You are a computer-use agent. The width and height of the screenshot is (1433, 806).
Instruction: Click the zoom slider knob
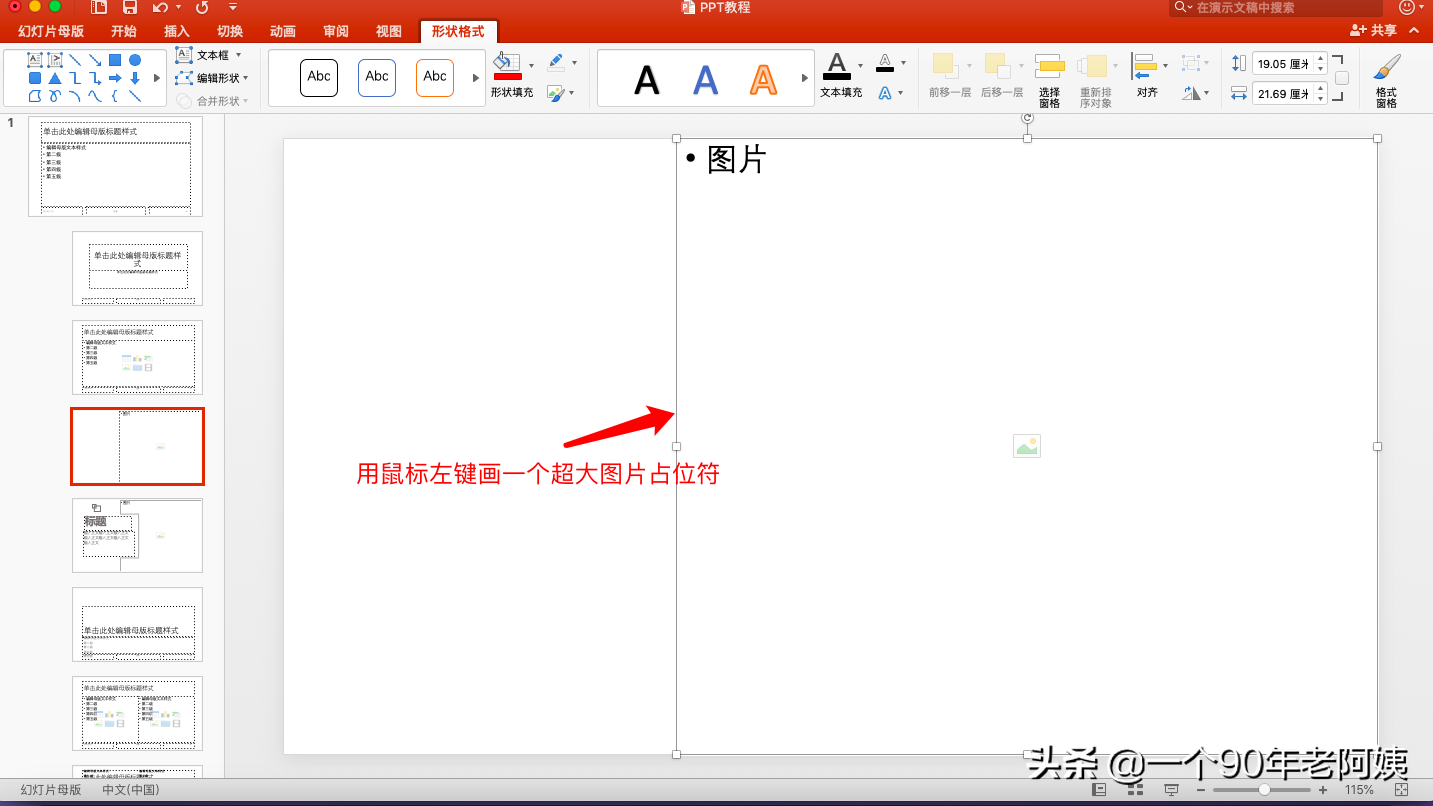[1265, 790]
